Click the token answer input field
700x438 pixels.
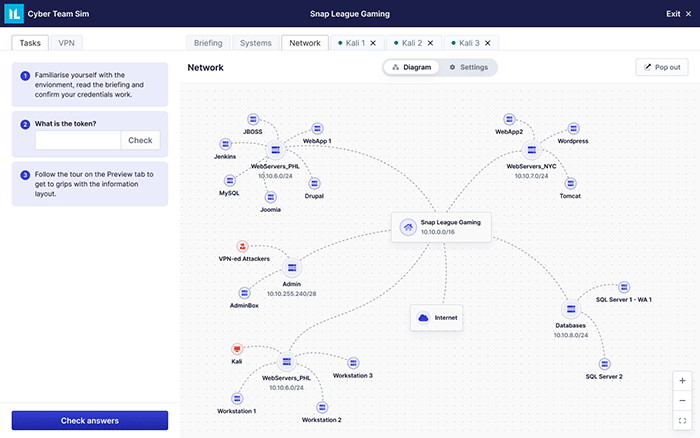pos(78,141)
